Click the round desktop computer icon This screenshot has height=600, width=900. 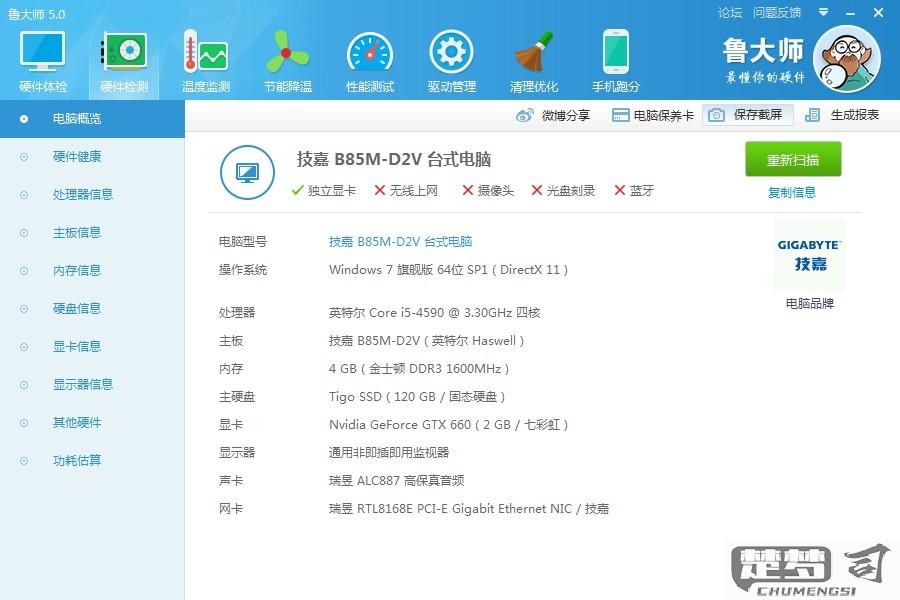(247, 172)
